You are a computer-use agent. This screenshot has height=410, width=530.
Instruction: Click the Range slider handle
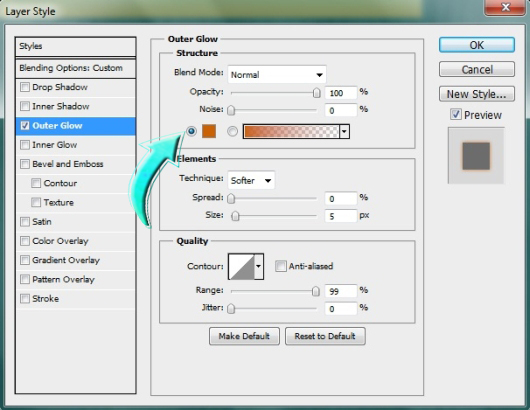pos(315,291)
